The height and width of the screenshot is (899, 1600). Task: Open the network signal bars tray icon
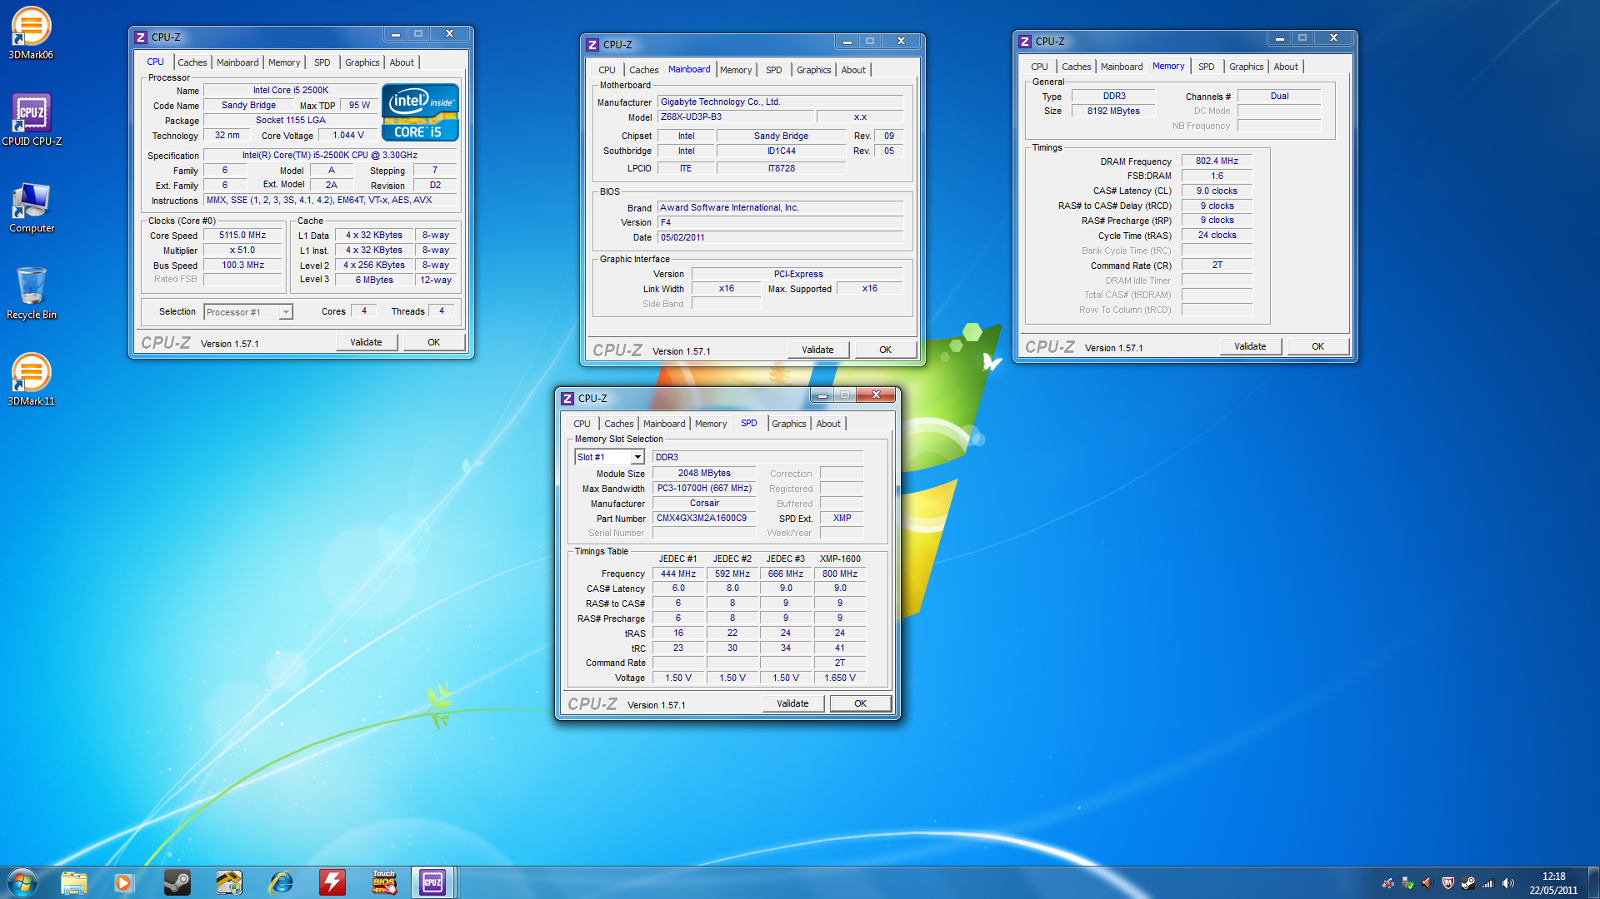[1488, 883]
